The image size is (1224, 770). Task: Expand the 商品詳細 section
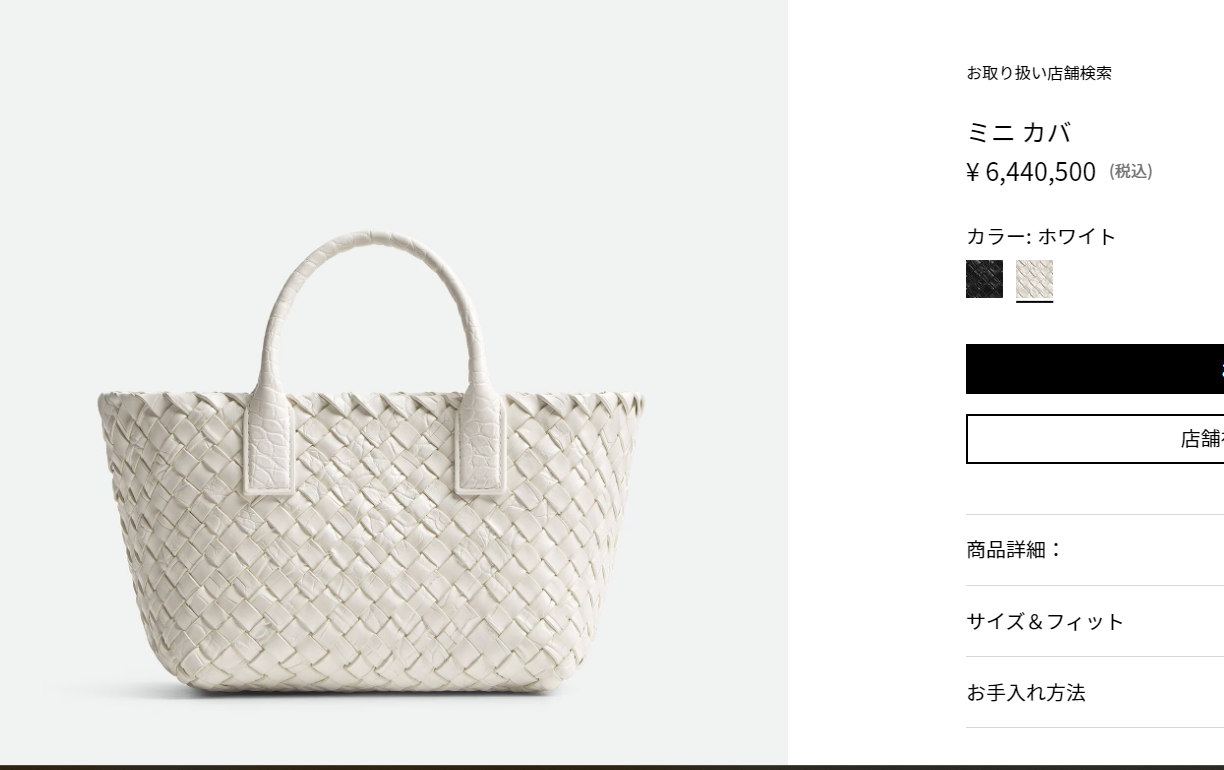[x=1095, y=550]
